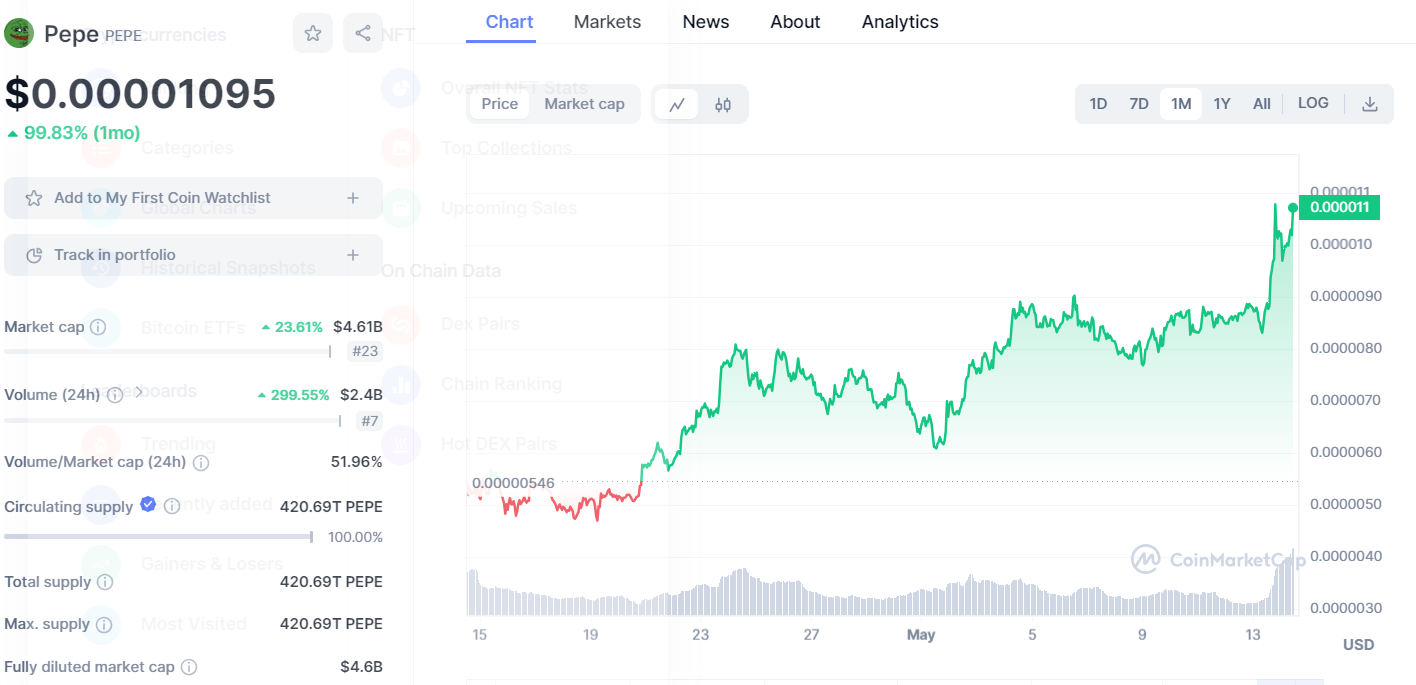Click the green current price label 0.000011
Viewport: 1416px width, 685px height.
[1339, 207]
